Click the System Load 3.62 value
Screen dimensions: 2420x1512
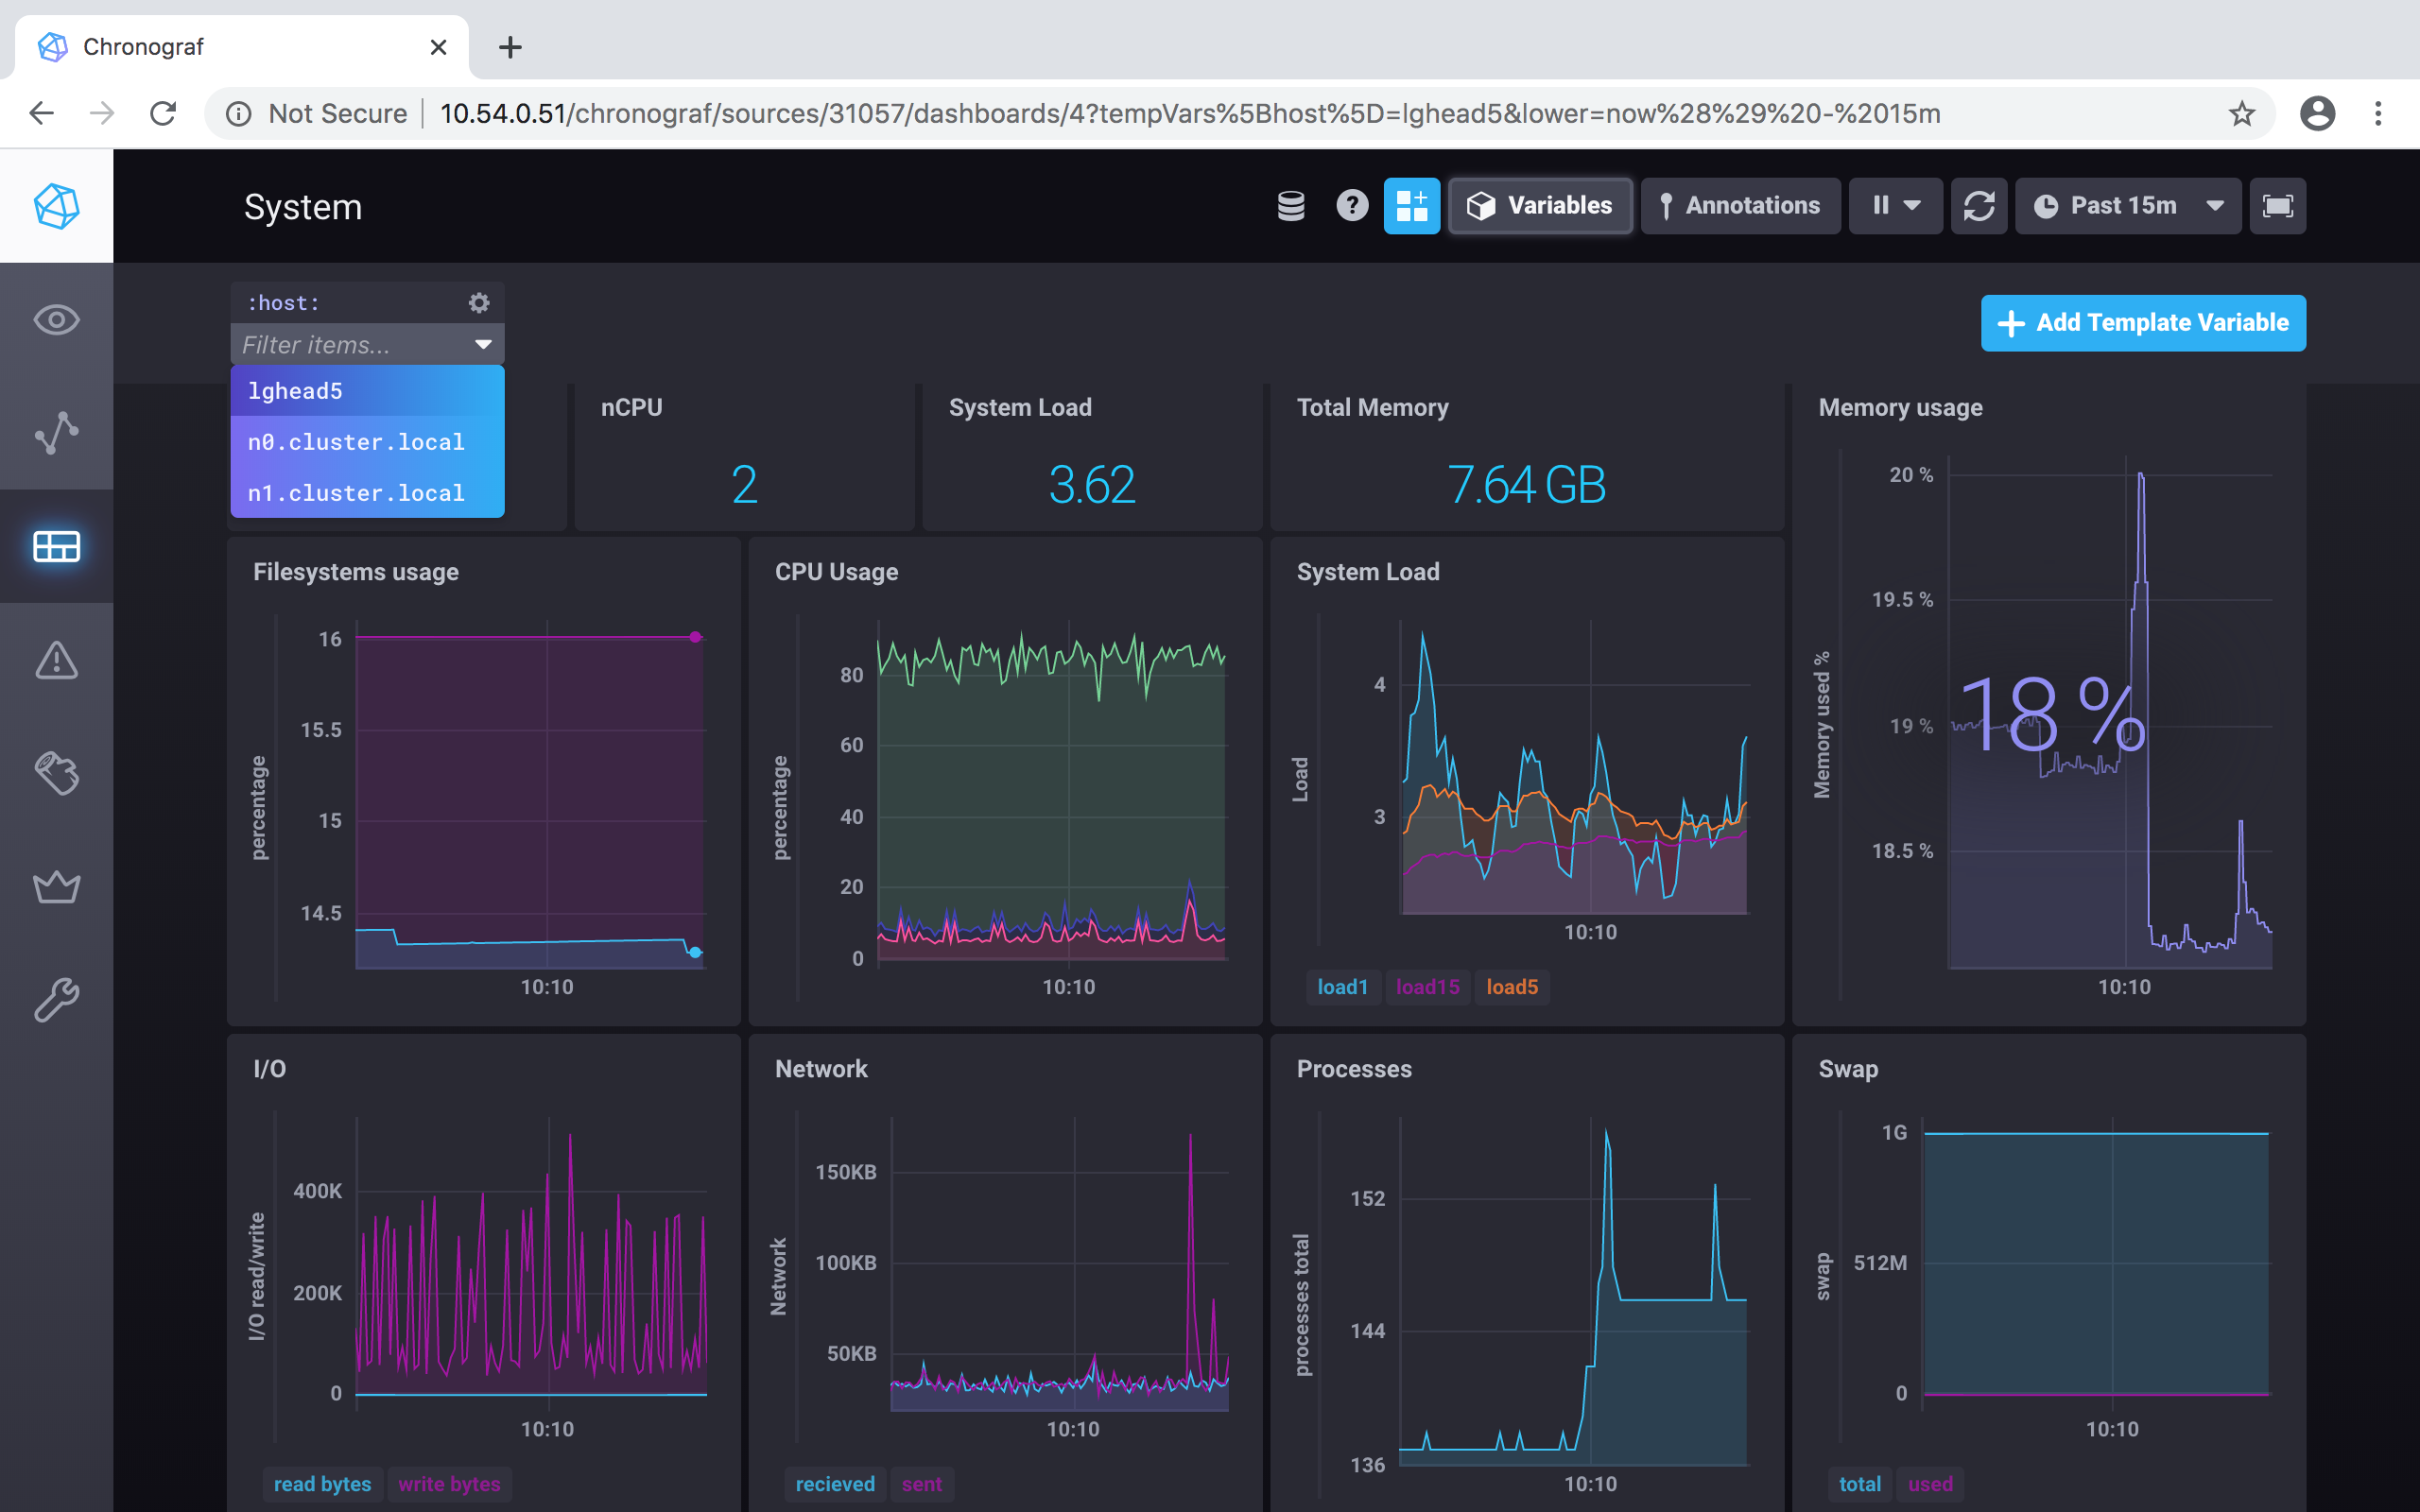1092,485
